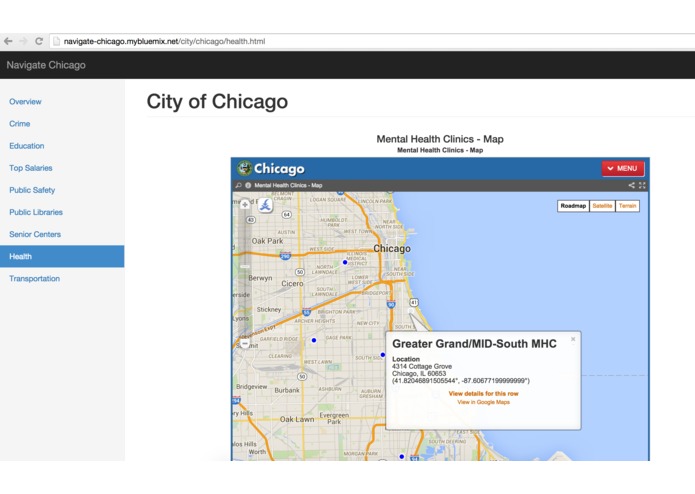Click the map zoom out minus button
The height and width of the screenshot is (494, 695).
point(245,343)
